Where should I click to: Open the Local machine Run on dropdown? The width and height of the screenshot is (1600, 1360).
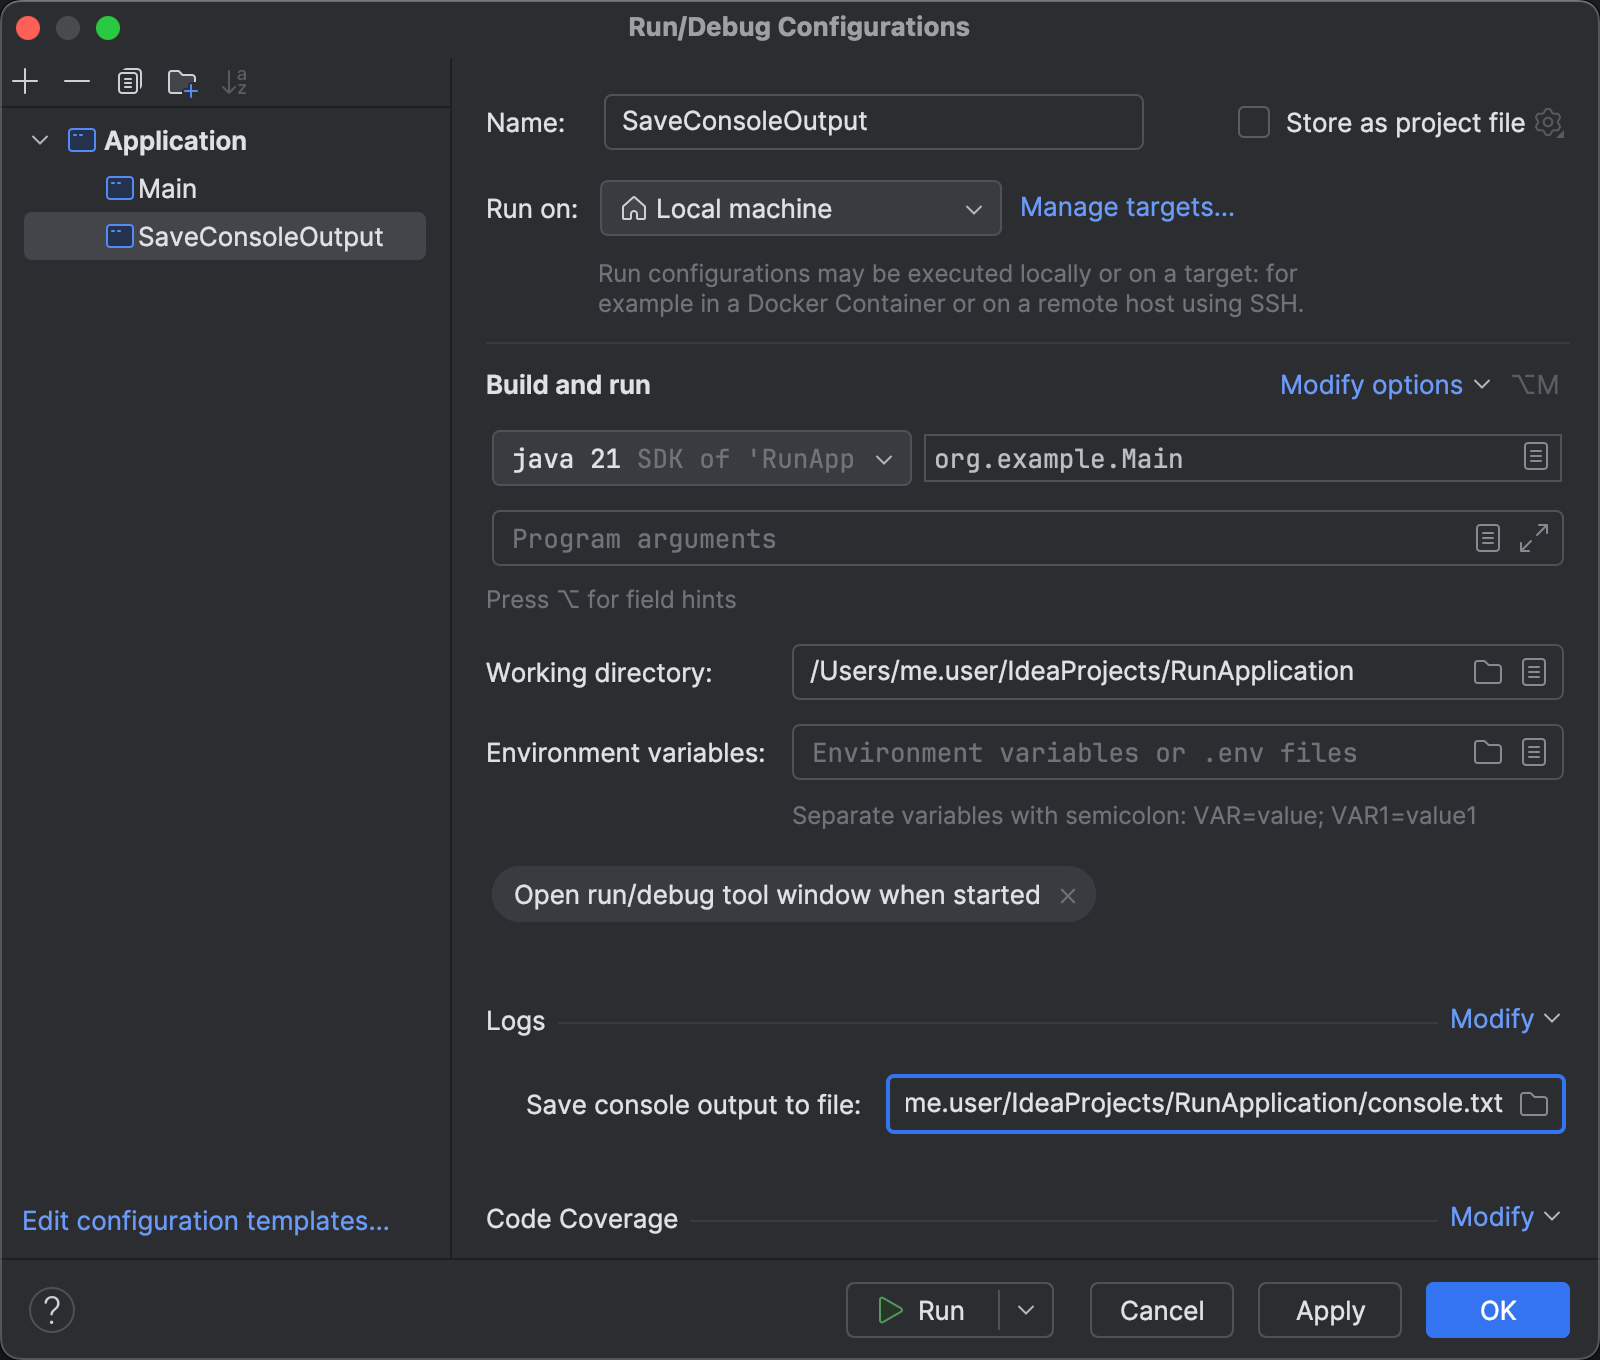click(800, 208)
